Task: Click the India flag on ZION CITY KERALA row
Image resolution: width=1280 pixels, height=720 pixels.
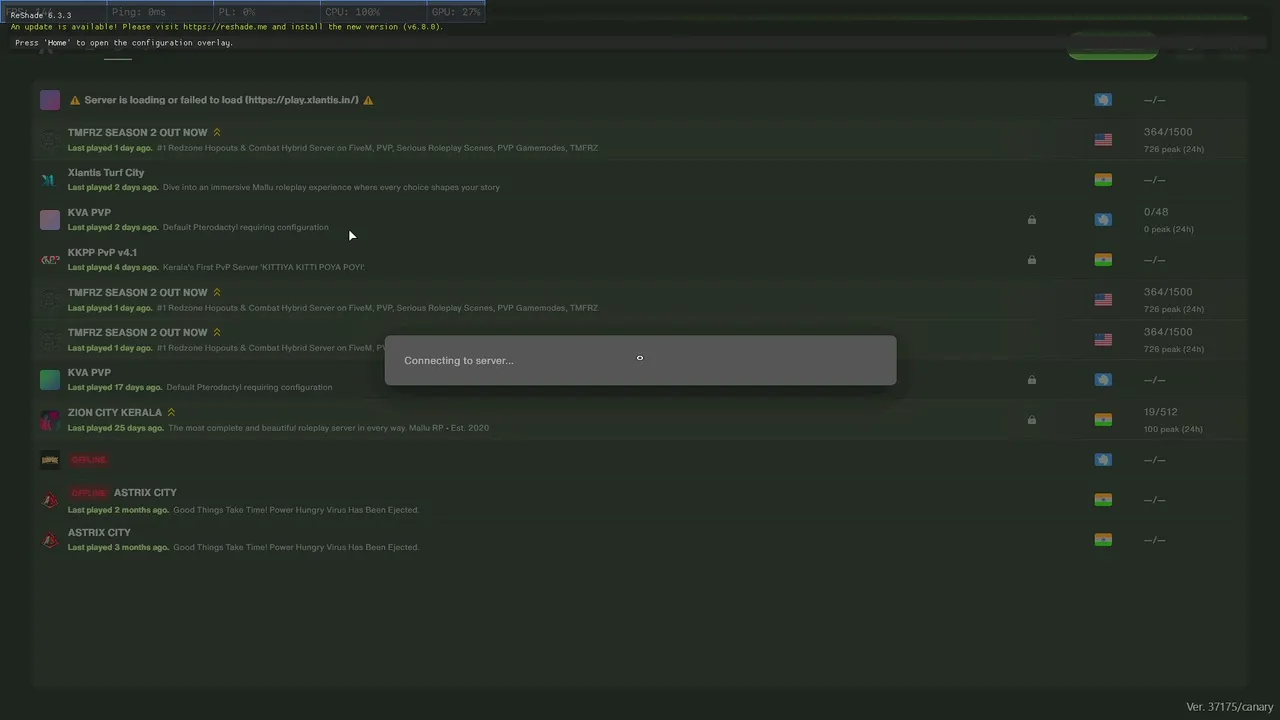Action: point(1103,420)
